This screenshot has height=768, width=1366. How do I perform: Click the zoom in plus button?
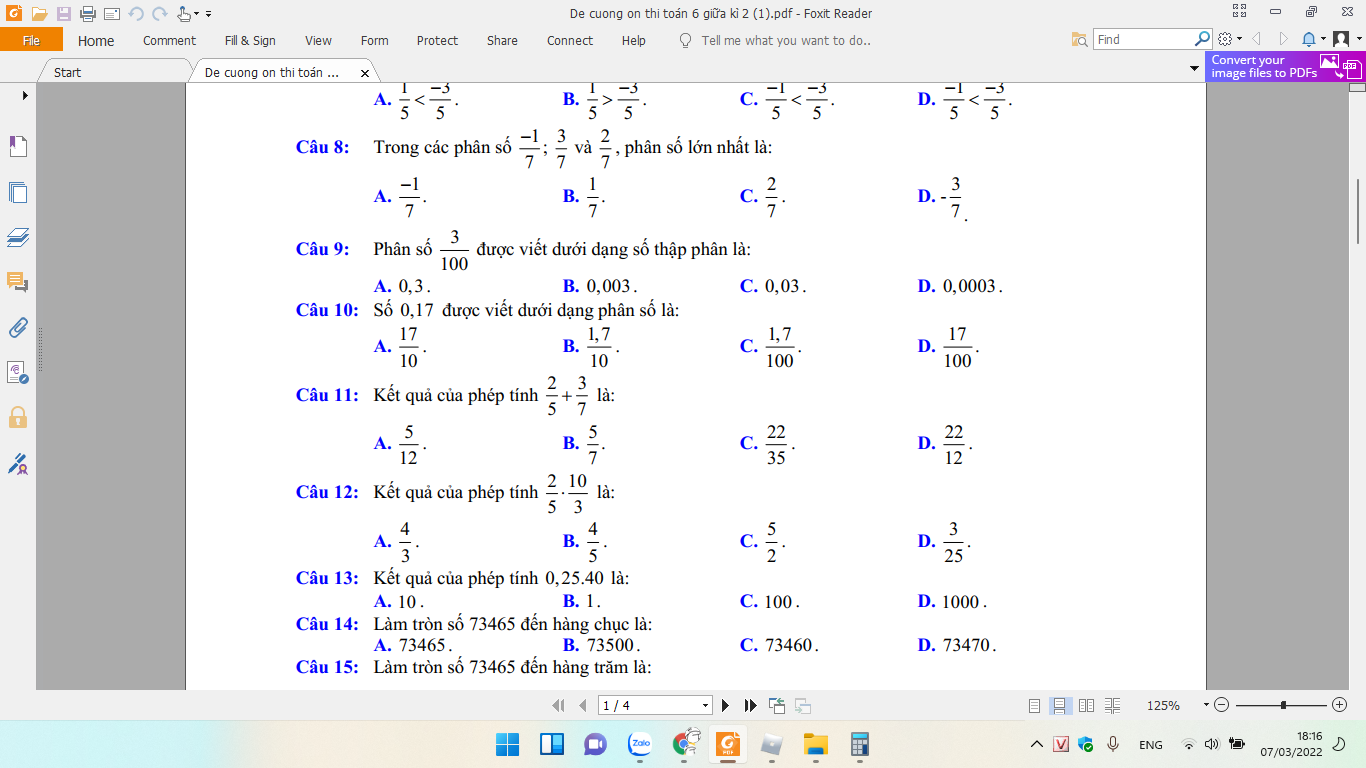(x=1340, y=705)
